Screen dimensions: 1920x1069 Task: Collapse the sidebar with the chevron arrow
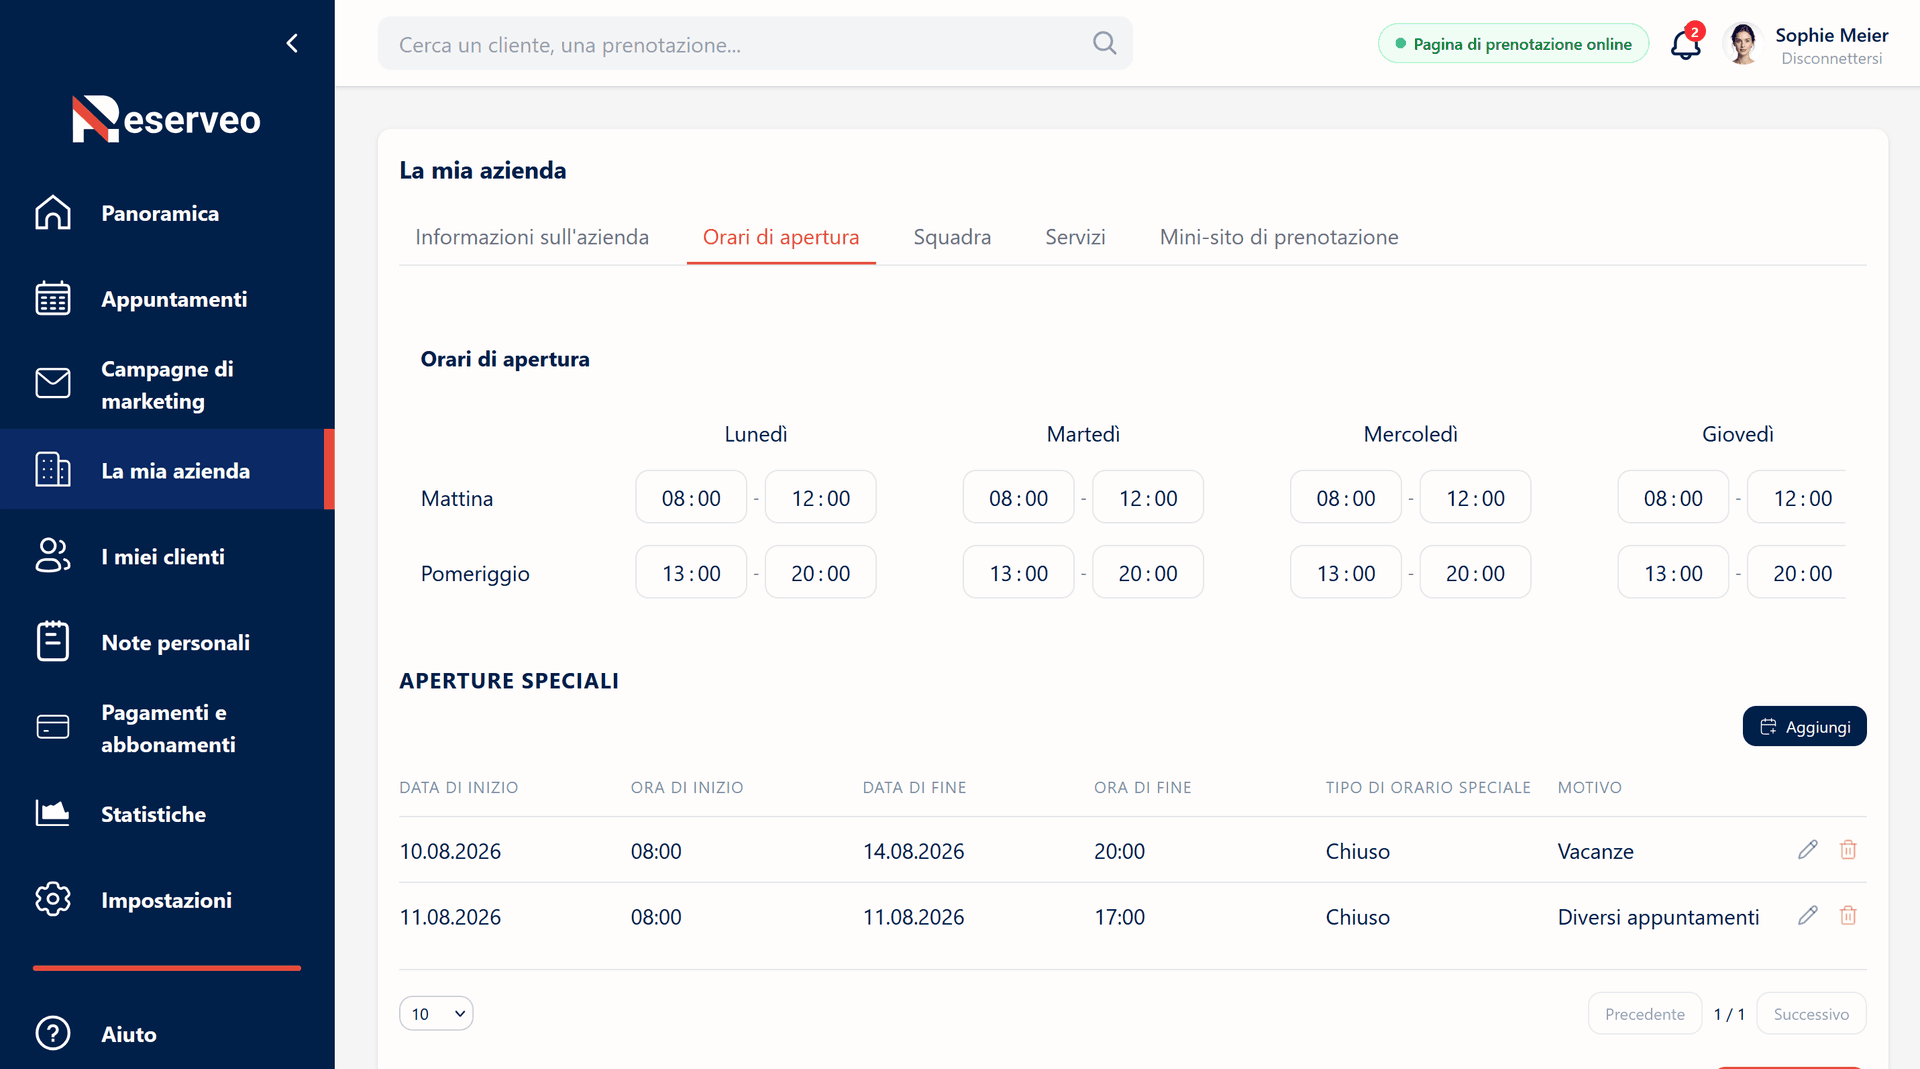pyautogui.click(x=292, y=43)
